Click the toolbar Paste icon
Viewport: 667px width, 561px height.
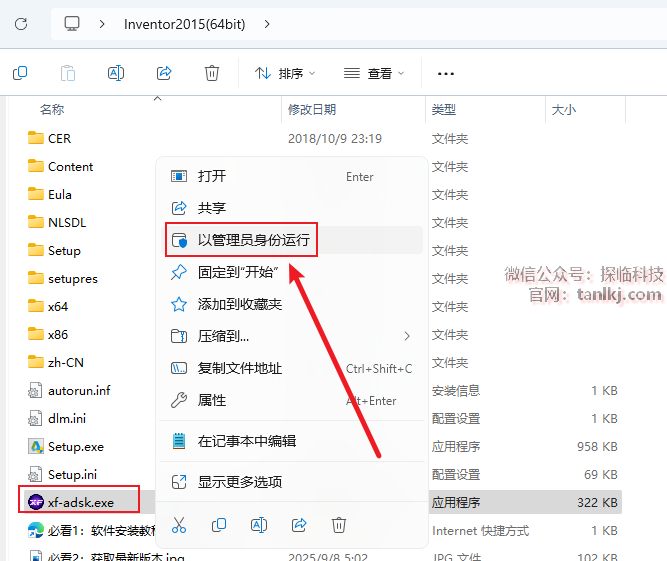click(68, 73)
